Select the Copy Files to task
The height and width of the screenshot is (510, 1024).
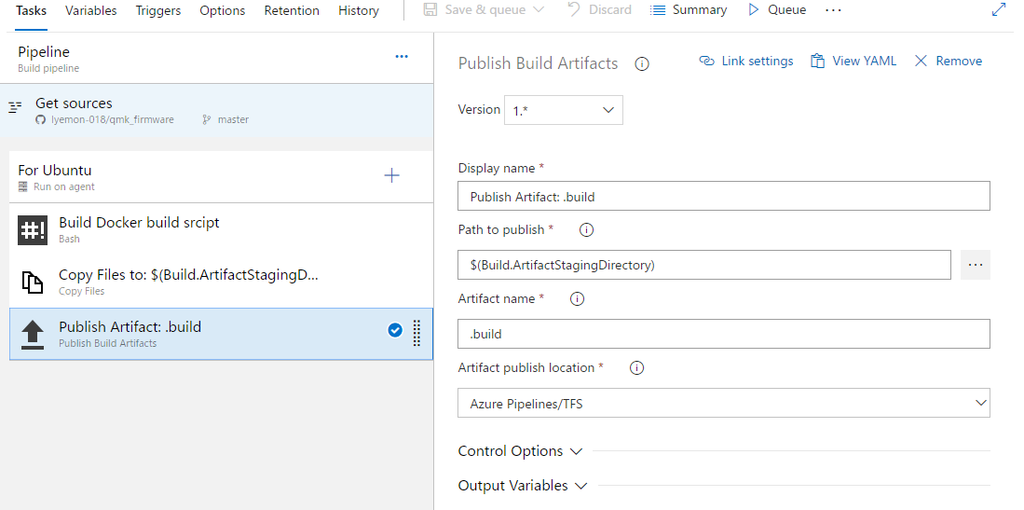tap(221, 281)
